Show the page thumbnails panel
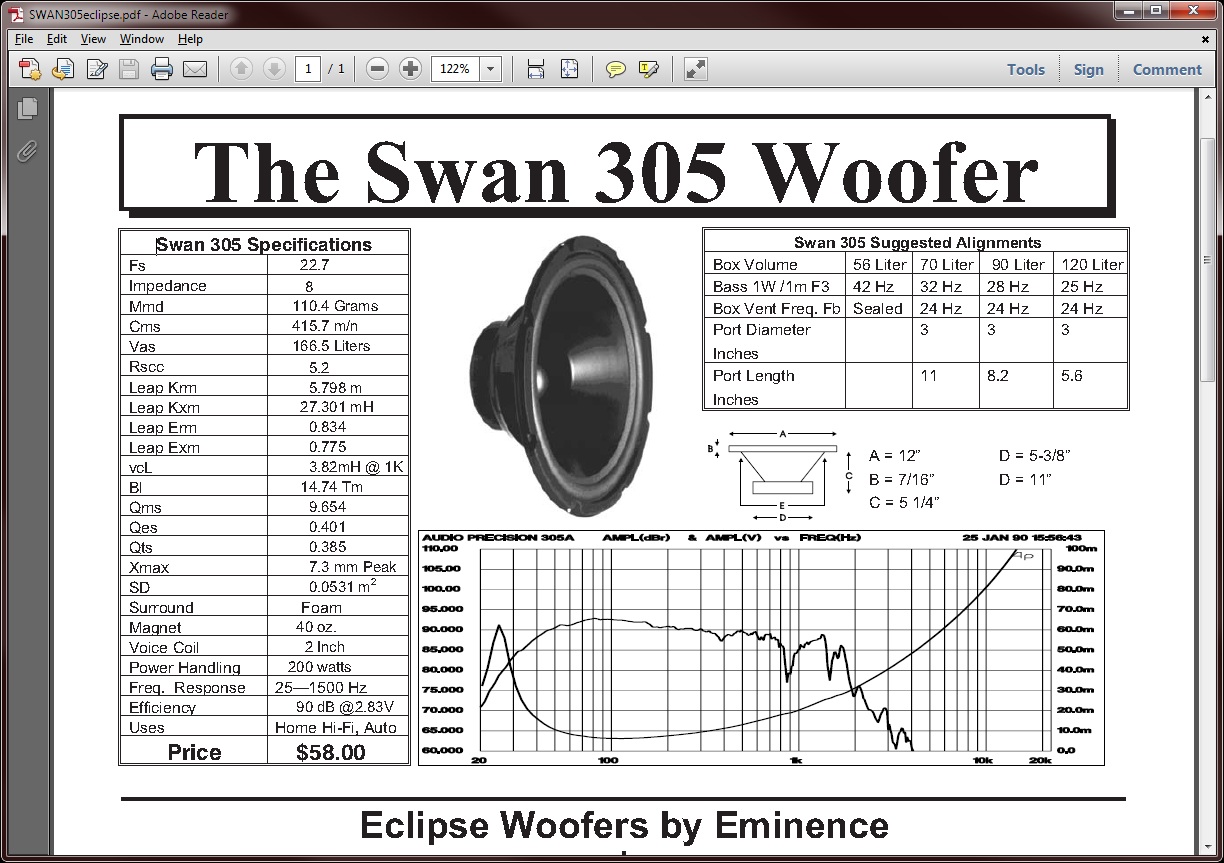This screenshot has height=863, width=1224. pyautogui.click(x=27, y=108)
